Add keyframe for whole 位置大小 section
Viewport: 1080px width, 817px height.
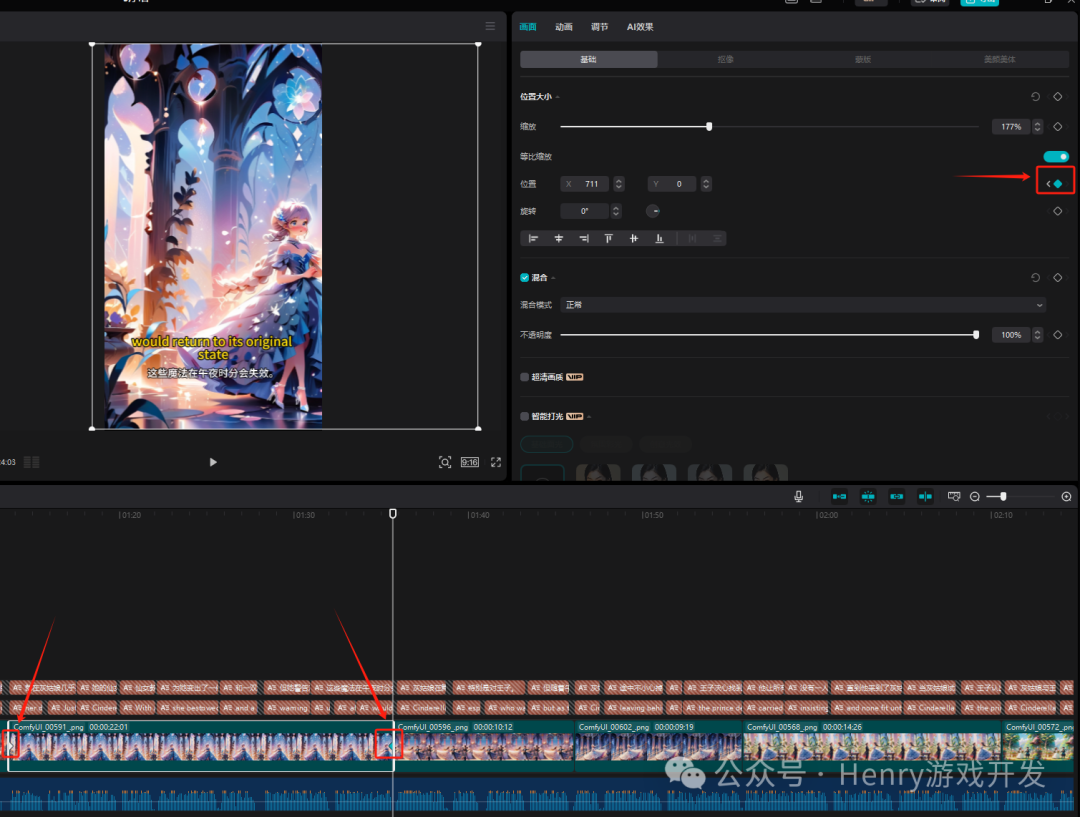point(1057,96)
